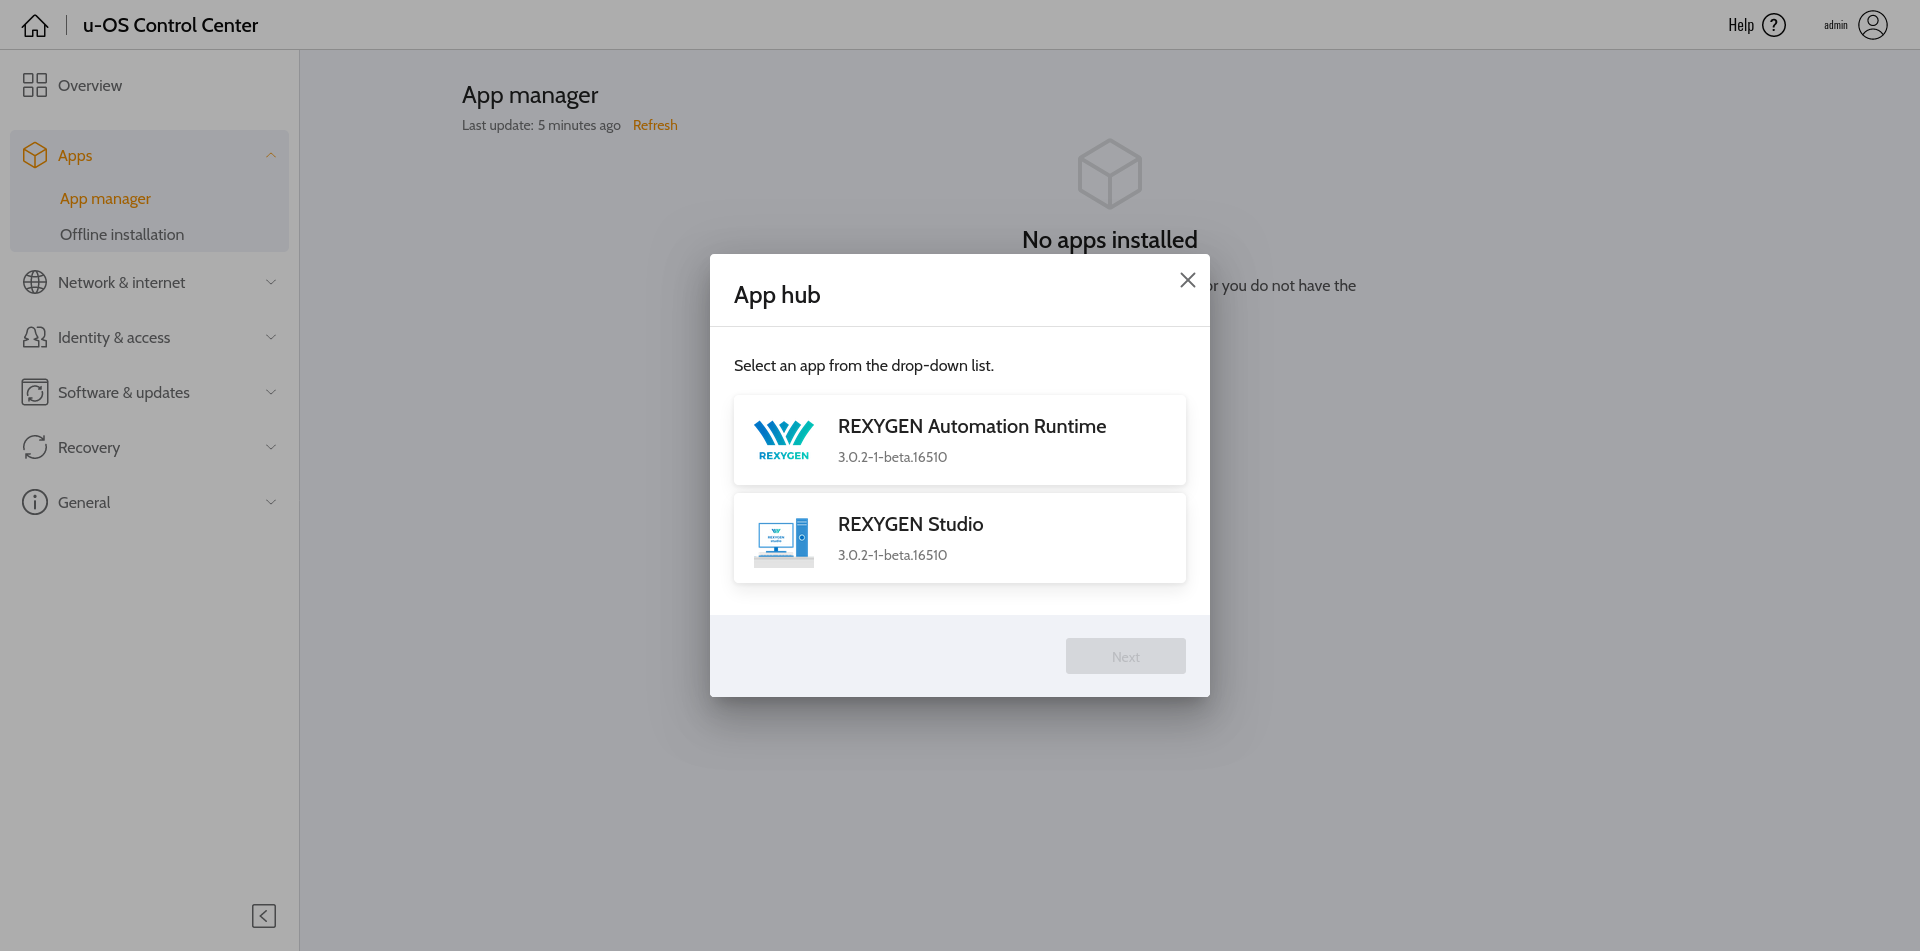Expand Network & internet chevron
This screenshot has height=951, width=1920.
coord(271,282)
